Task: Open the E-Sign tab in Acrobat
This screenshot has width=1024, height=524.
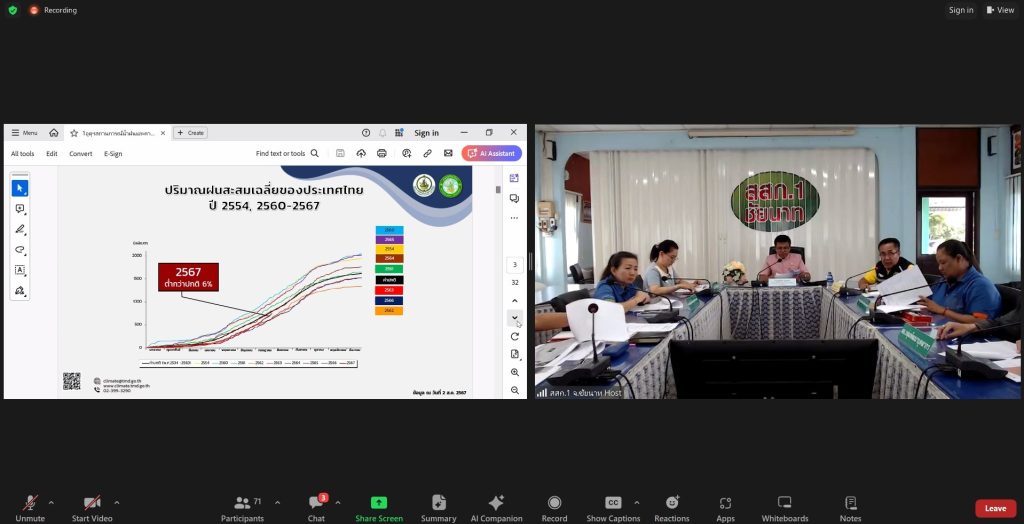Action: (113, 154)
